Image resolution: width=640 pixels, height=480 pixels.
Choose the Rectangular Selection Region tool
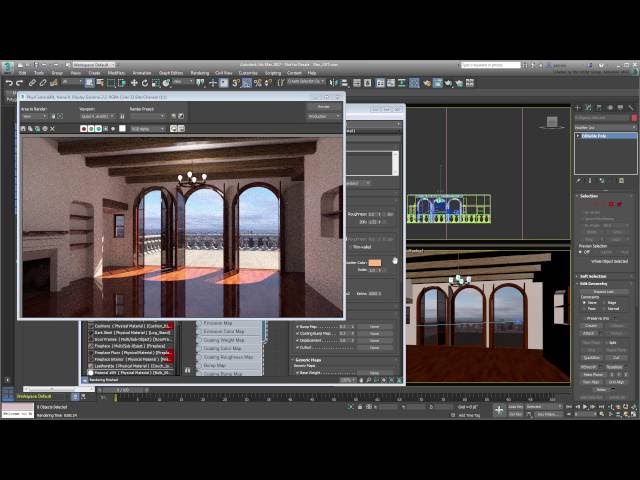pos(111,83)
